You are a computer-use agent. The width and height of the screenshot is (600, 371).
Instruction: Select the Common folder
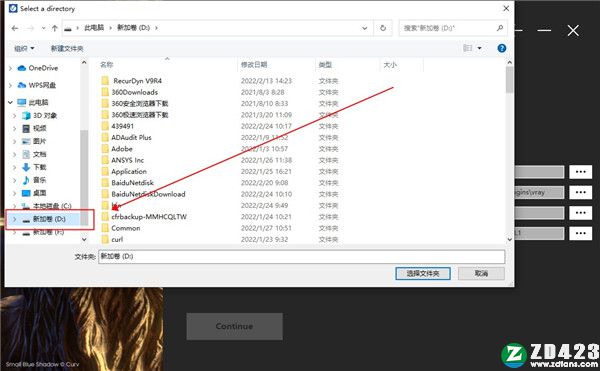click(x=126, y=228)
